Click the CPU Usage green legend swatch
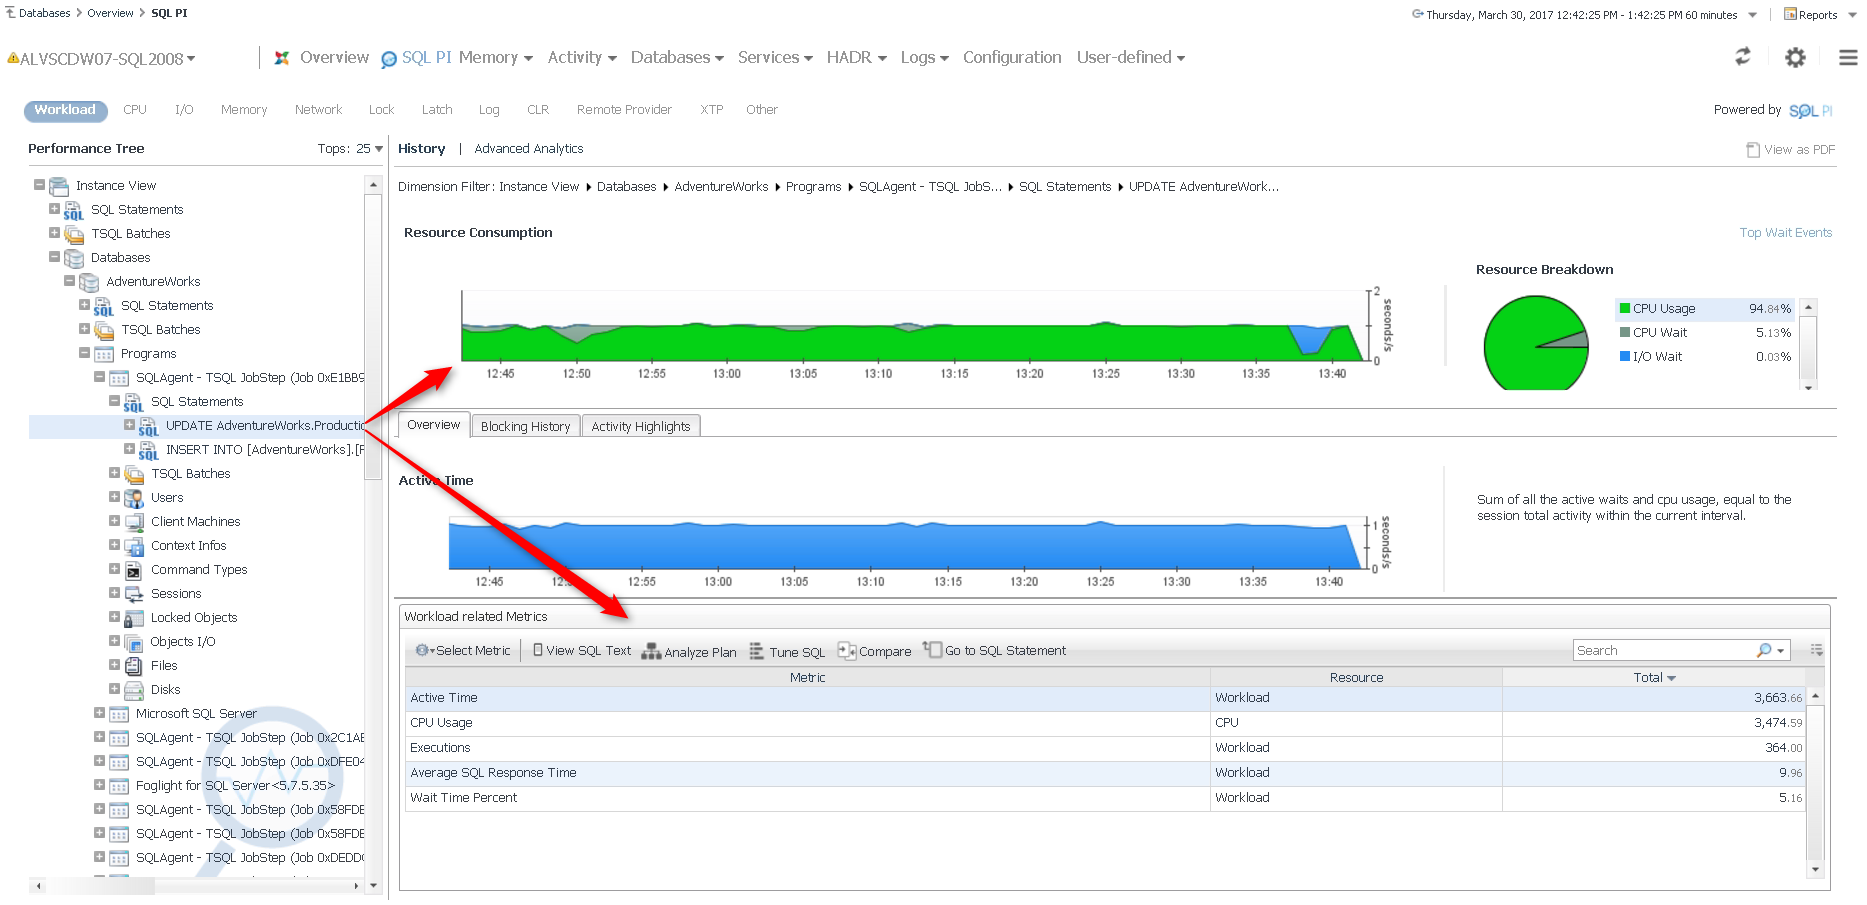Image resolution: width=1867 pixels, height=905 pixels. 1625,309
